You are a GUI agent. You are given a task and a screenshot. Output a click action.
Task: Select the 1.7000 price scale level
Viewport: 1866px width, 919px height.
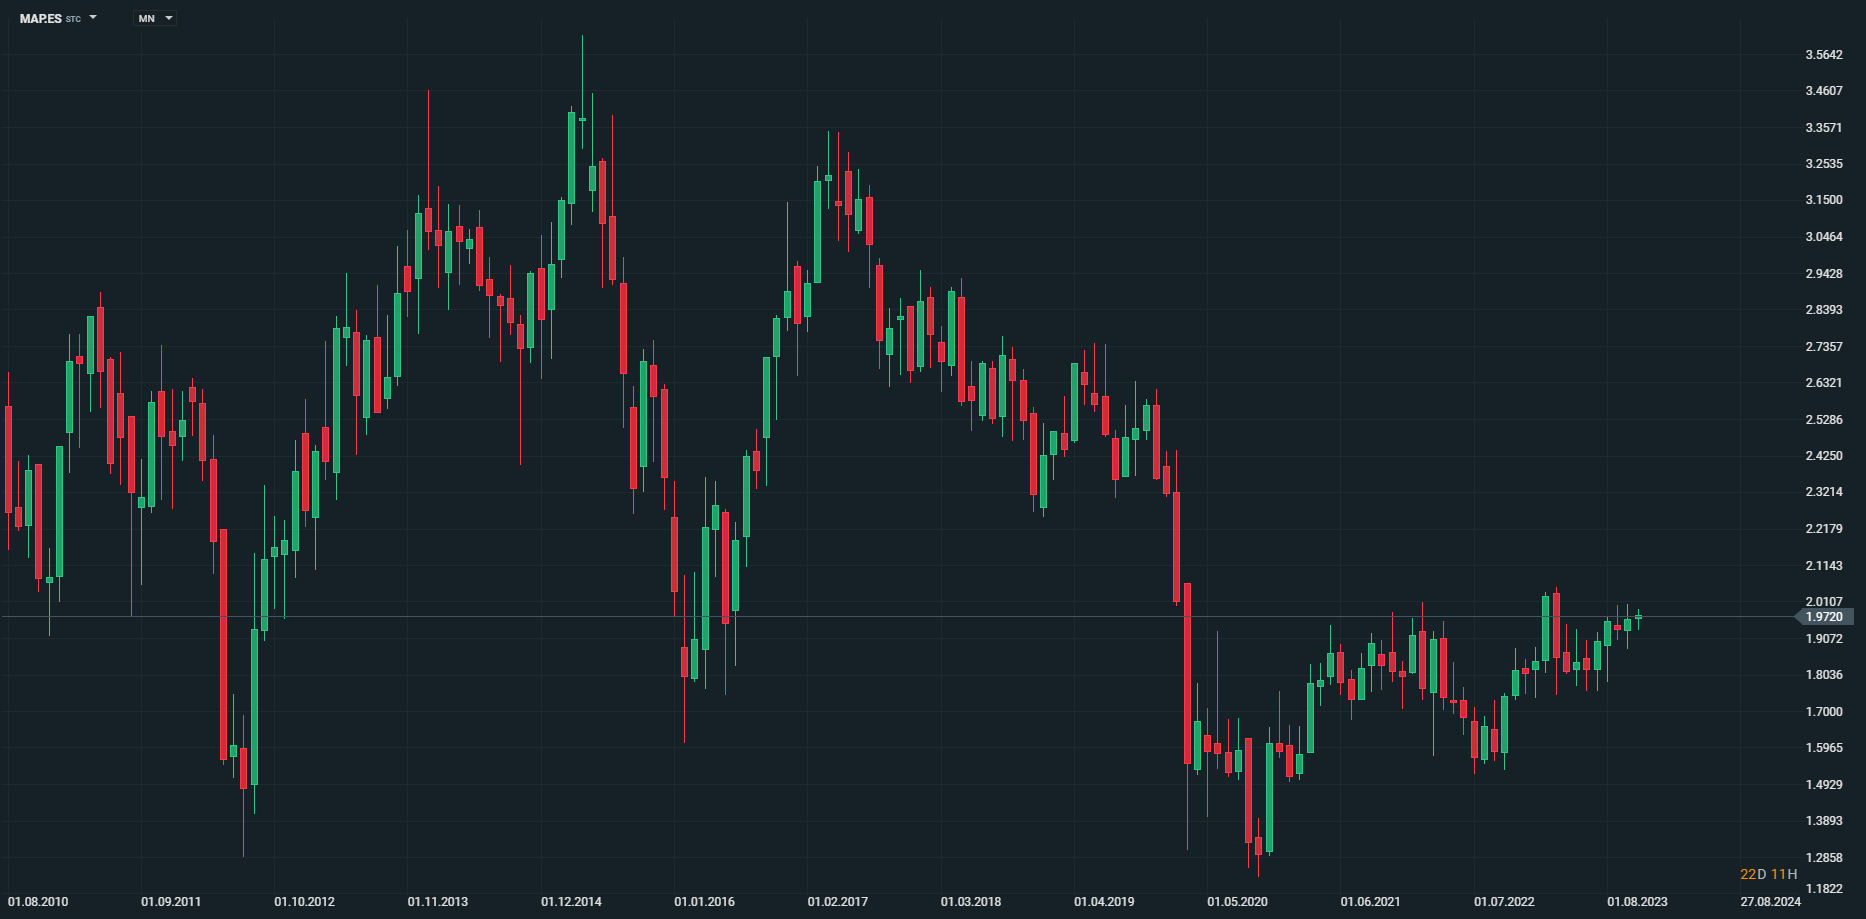tap(1823, 712)
